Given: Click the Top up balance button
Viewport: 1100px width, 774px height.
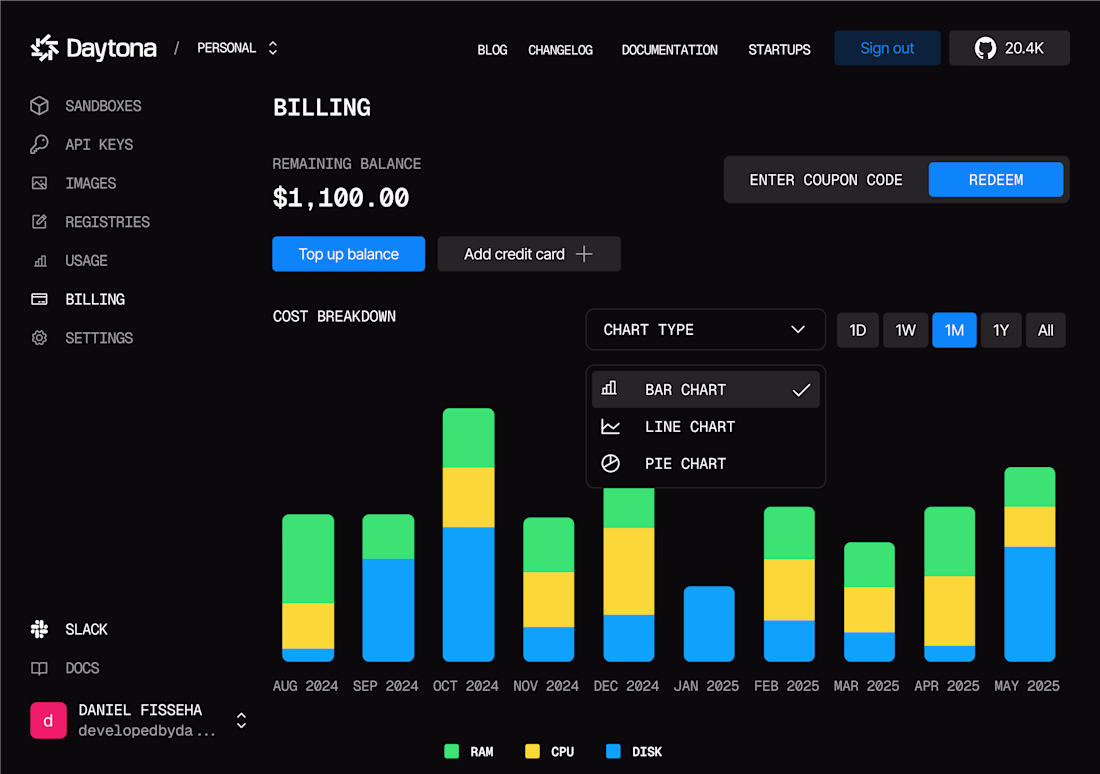Looking at the screenshot, I should tap(349, 254).
